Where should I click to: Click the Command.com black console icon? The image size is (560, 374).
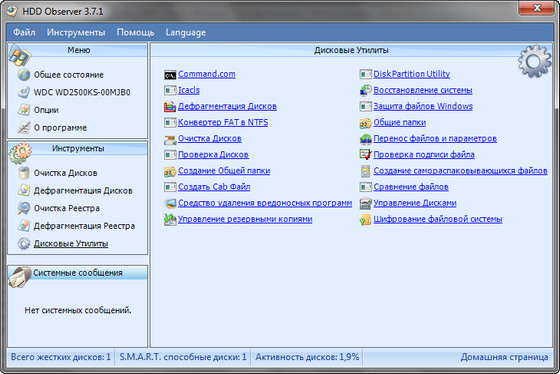pos(170,75)
